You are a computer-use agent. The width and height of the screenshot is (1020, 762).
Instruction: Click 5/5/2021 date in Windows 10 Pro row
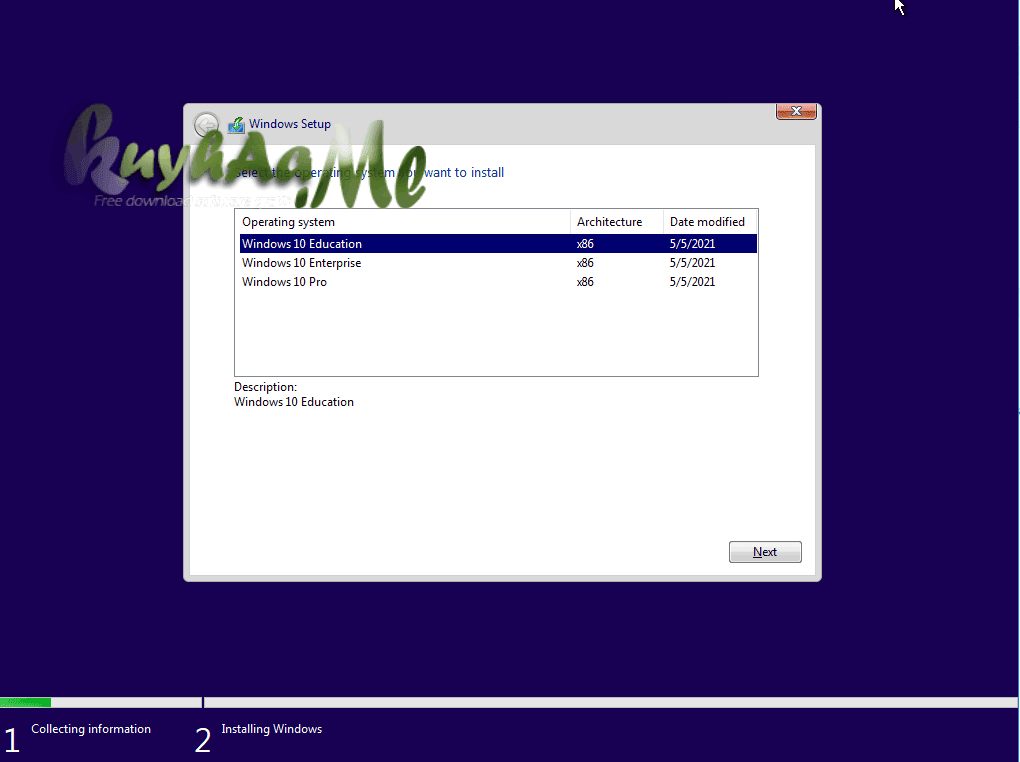coord(692,281)
